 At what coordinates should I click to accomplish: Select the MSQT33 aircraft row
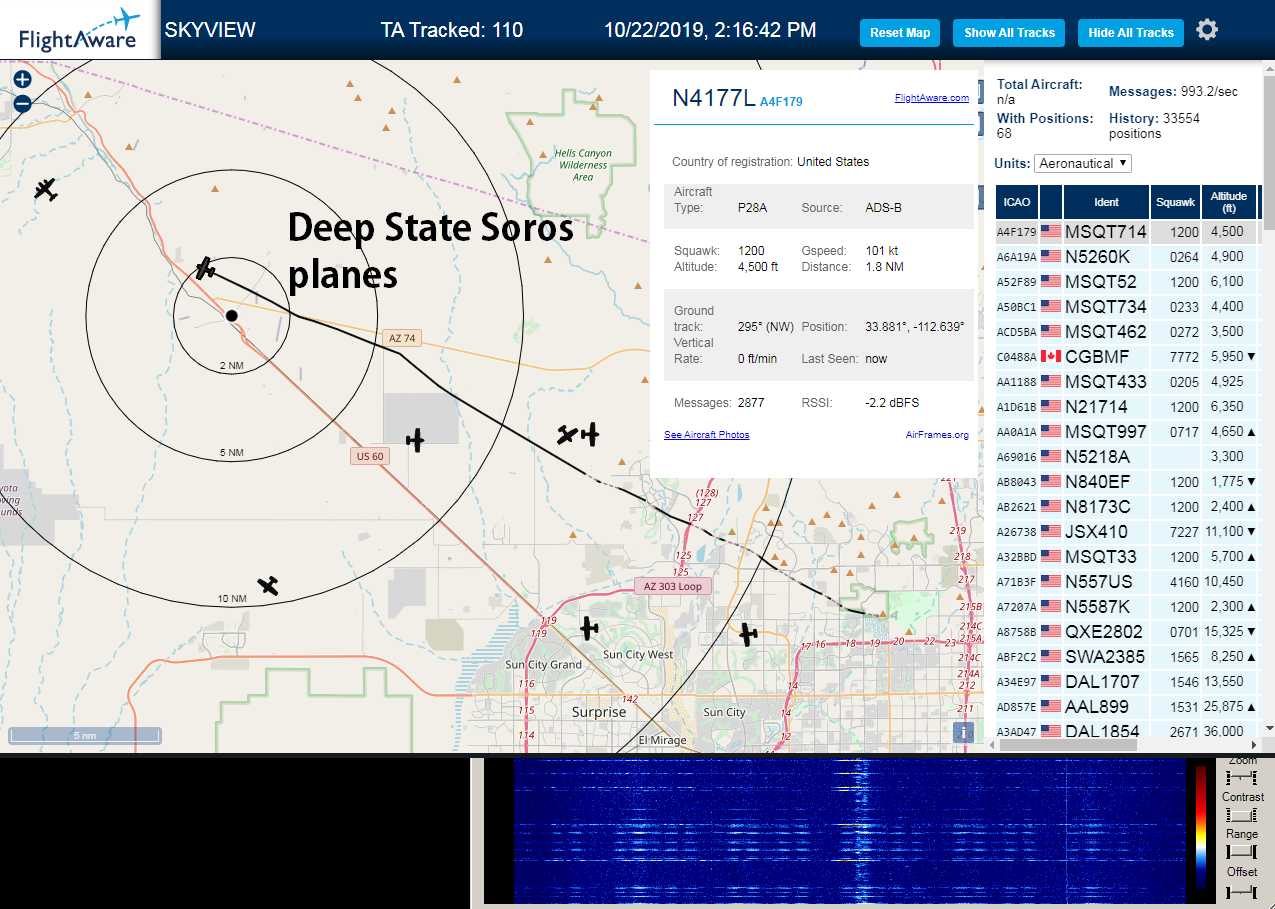[x=1128, y=557]
